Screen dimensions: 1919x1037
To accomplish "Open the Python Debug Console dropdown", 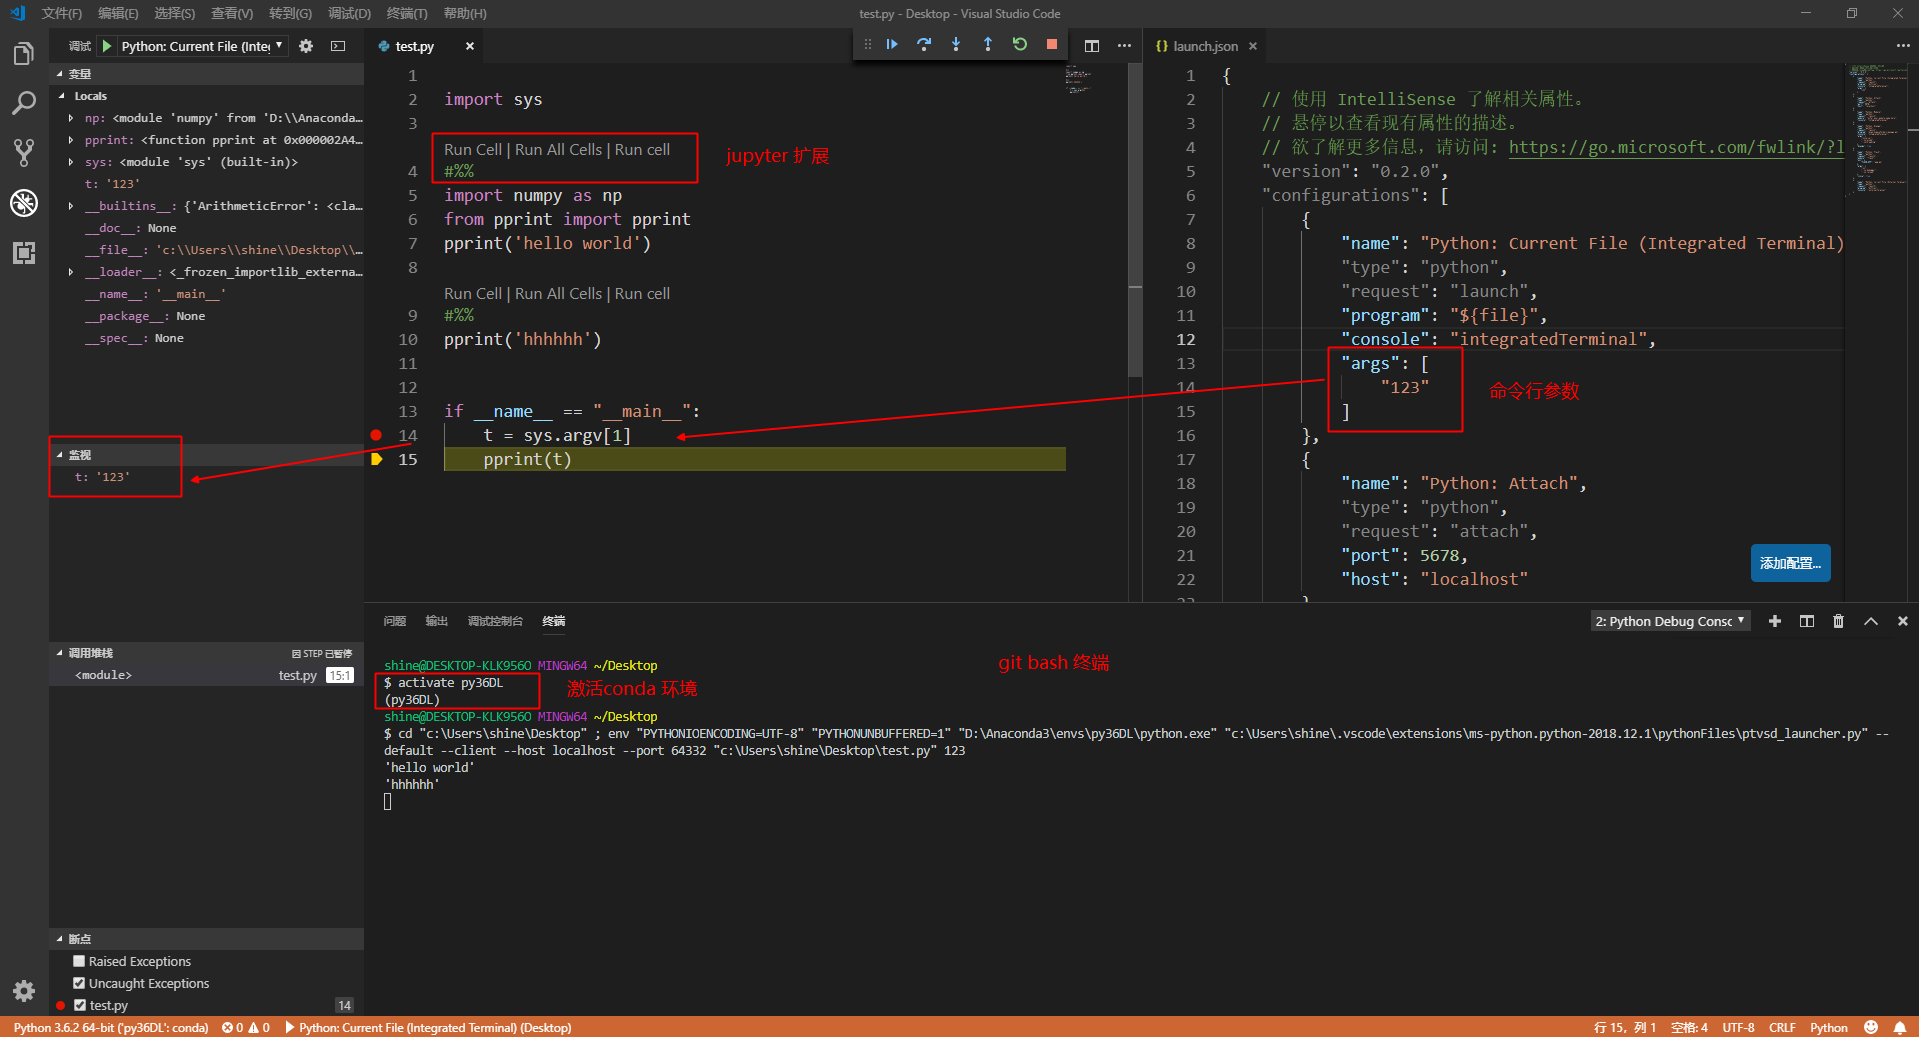I will click(1668, 621).
